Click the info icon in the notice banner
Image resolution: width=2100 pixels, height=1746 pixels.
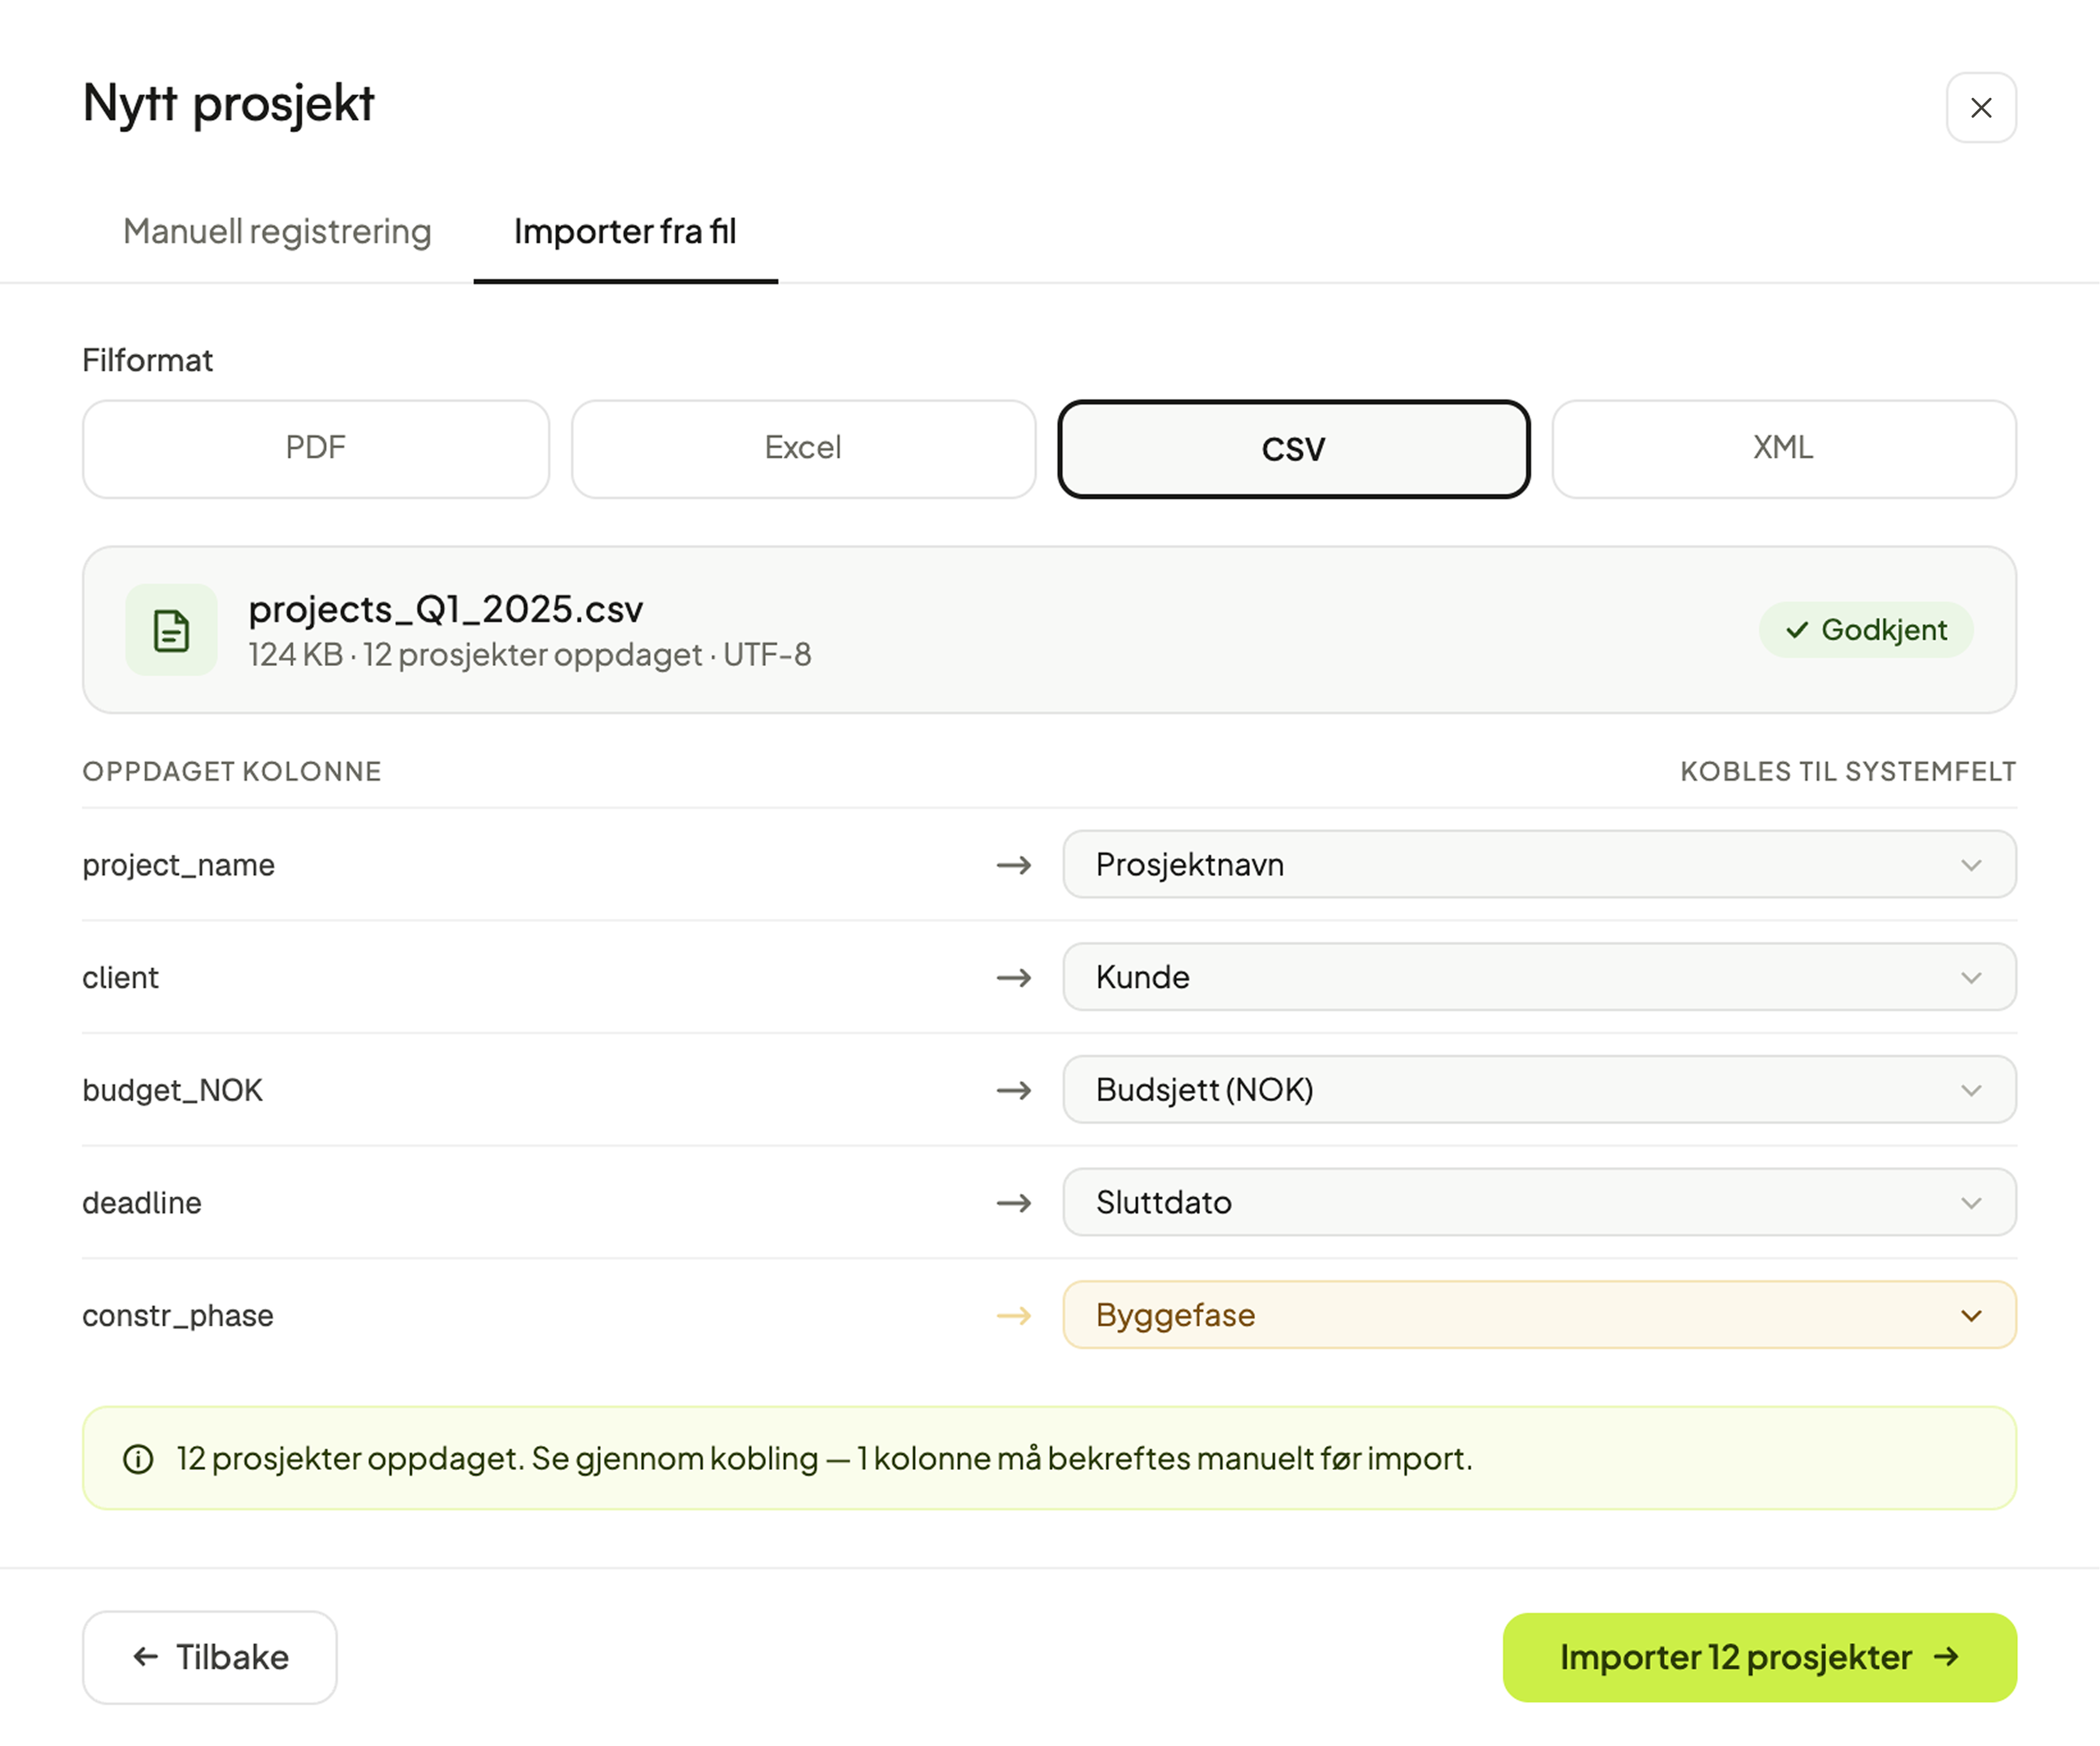[x=138, y=1459]
